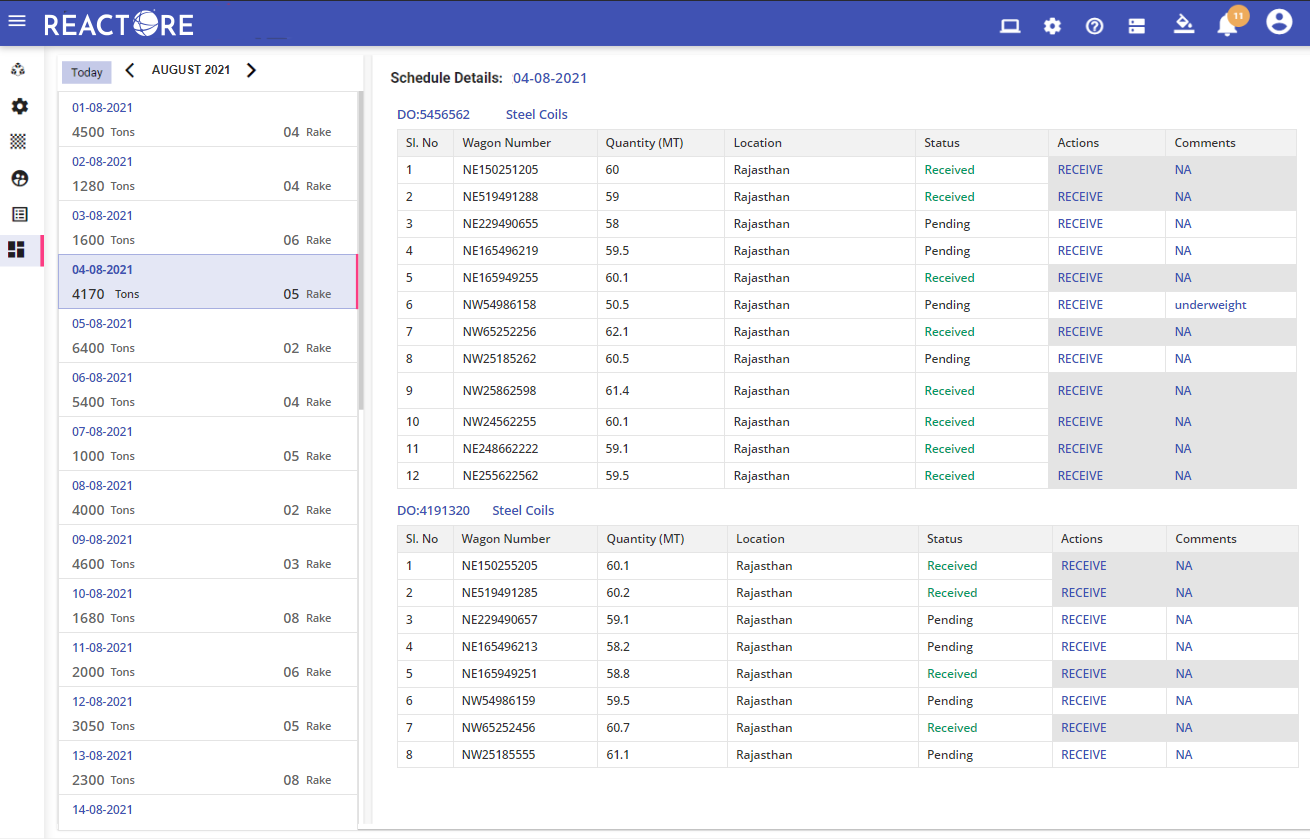The width and height of the screenshot is (1310, 839).
Task: Click RECEIVE for wagon NE229490657
Action: (1084, 620)
